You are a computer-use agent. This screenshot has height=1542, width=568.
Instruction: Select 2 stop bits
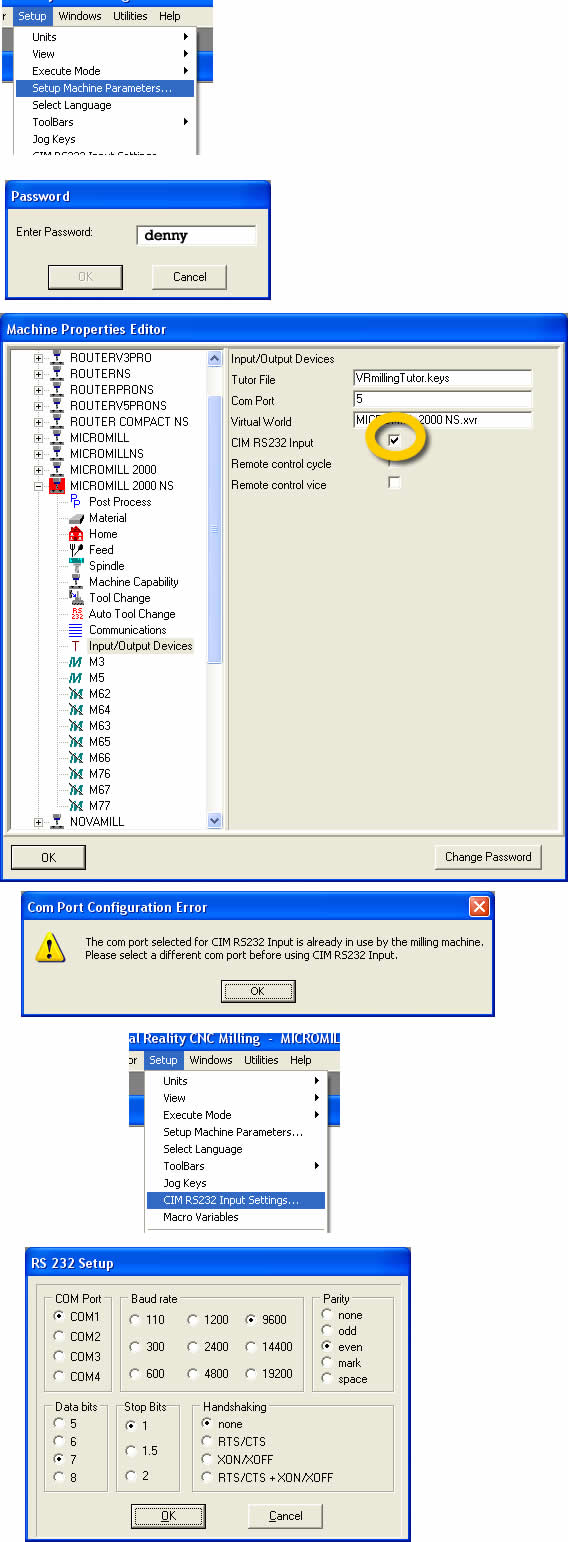pyautogui.click(x=131, y=1476)
